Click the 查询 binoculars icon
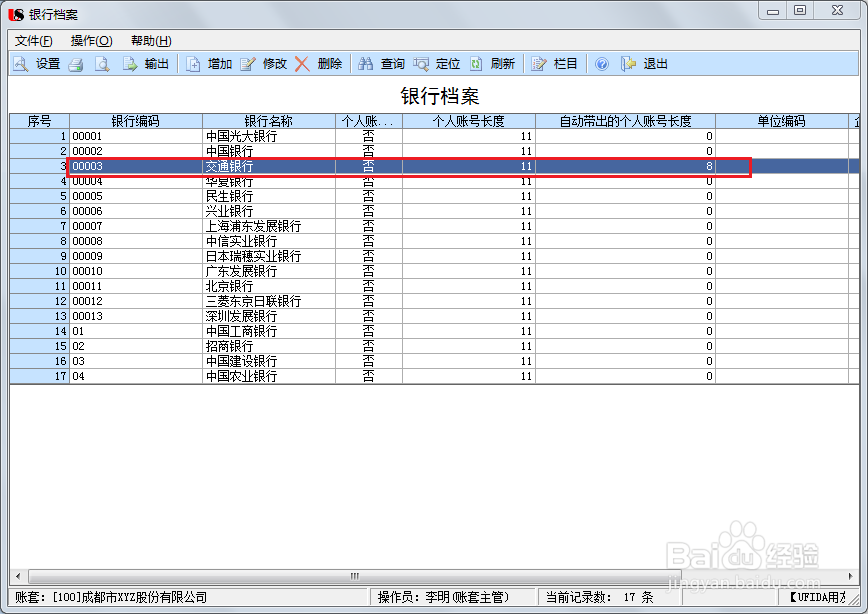This screenshot has width=868, height=614. (365, 64)
